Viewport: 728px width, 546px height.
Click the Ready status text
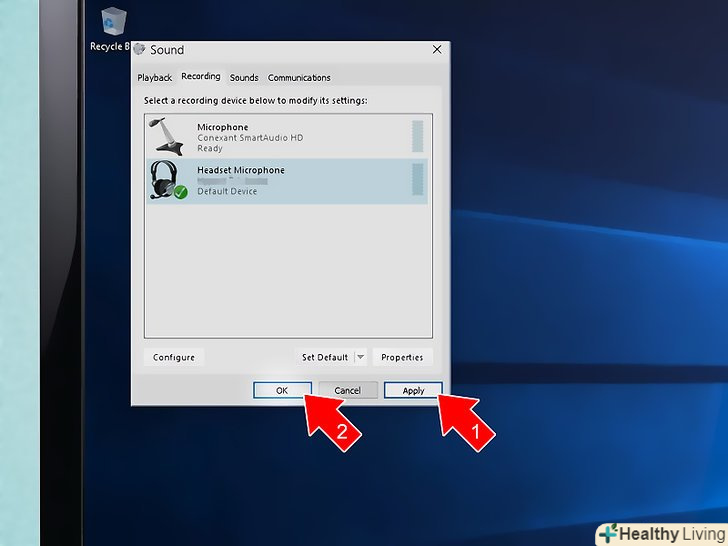click(x=210, y=149)
